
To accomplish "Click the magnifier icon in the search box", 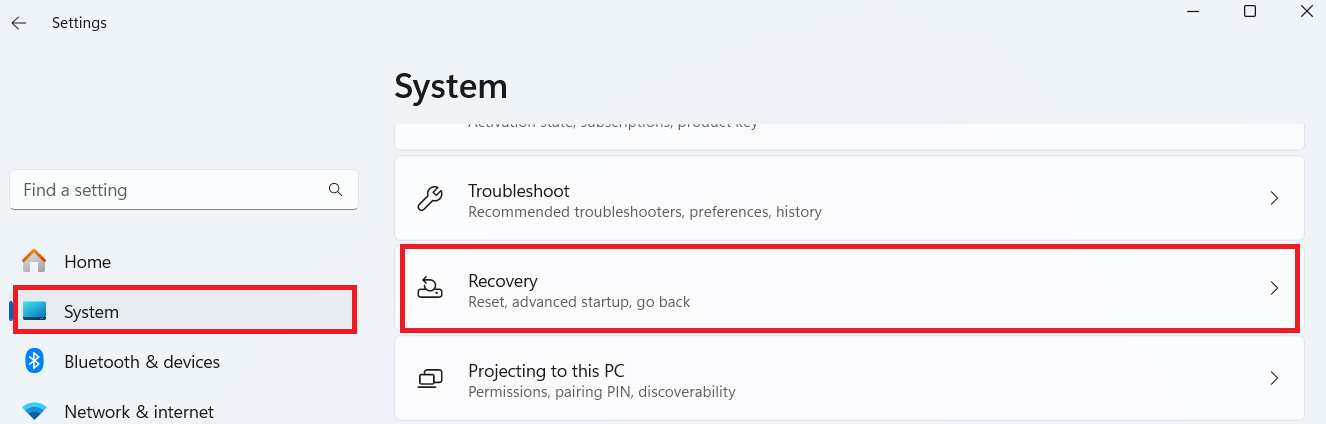I will [x=335, y=189].
